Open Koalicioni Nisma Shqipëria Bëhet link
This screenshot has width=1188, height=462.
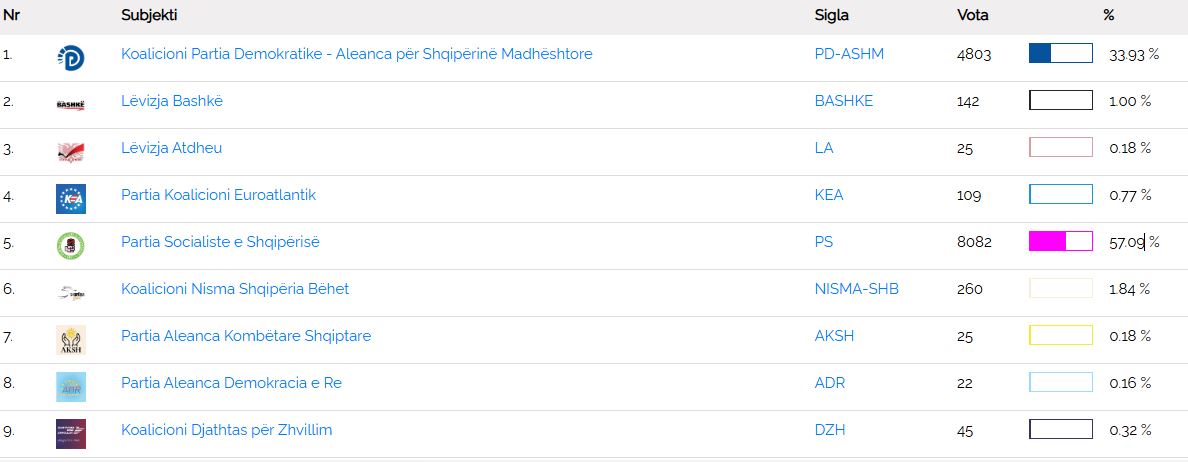click(x=235, y=289)
